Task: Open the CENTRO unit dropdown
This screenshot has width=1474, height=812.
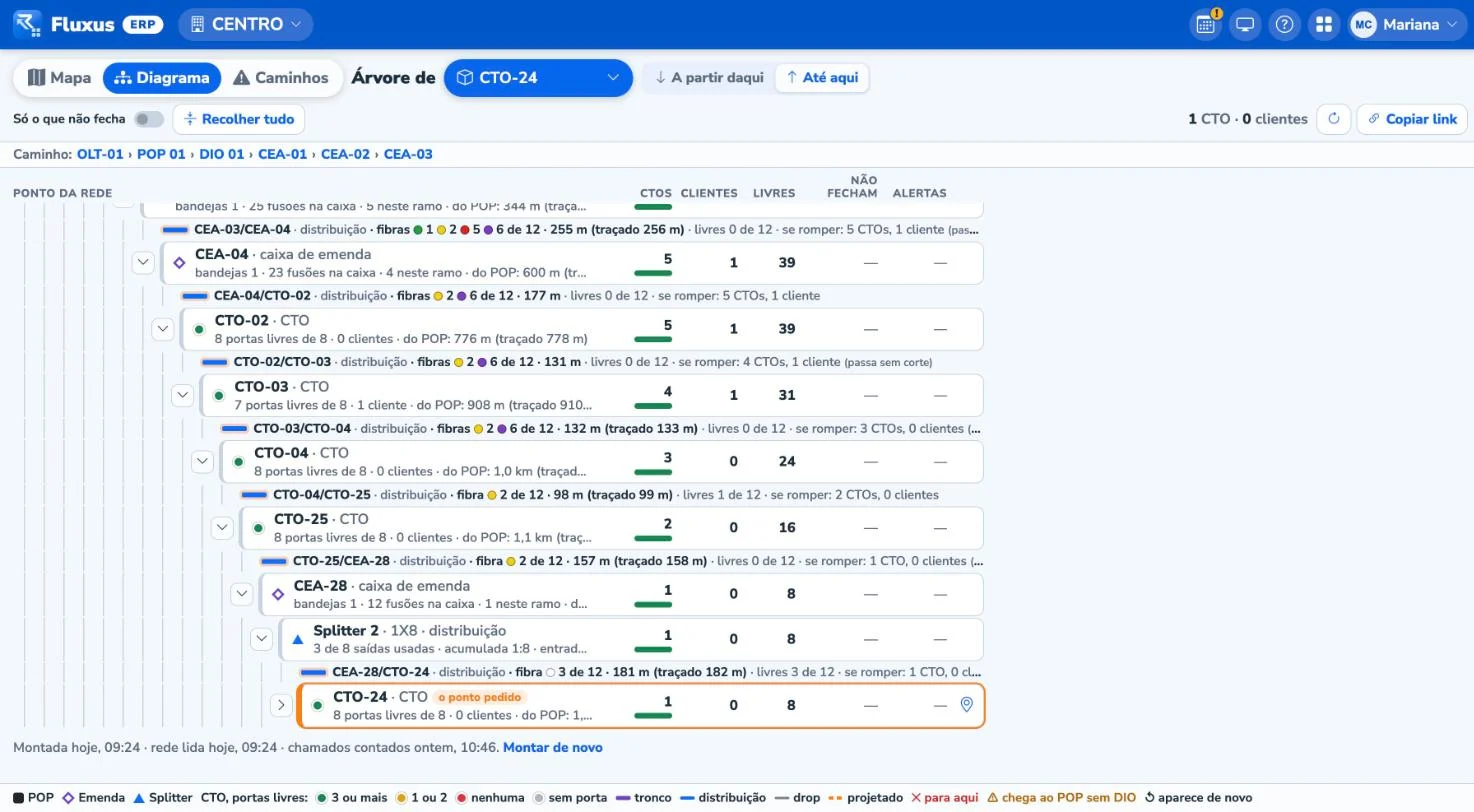Action: (245, 24)
